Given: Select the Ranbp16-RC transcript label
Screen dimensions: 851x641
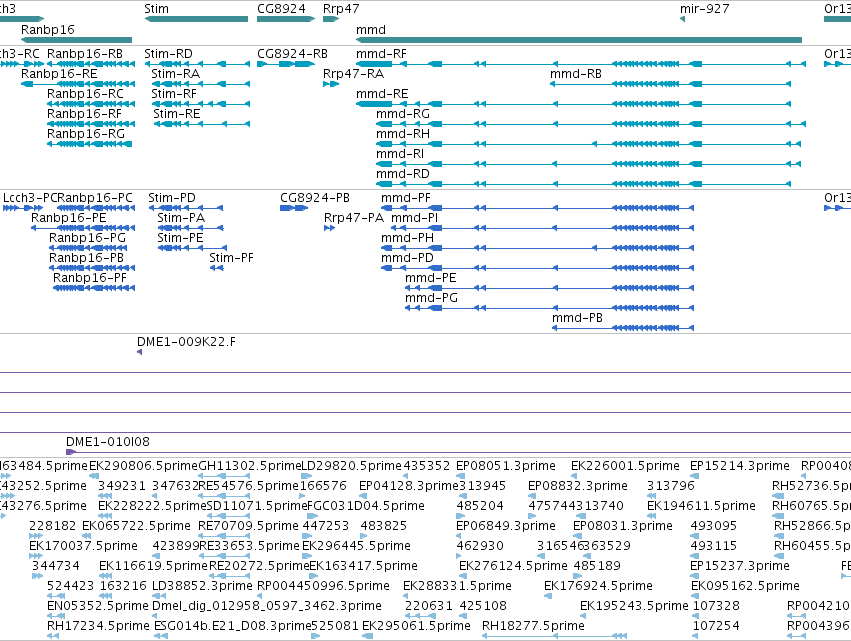Looking at the screenshot, I should pos(85,94).
